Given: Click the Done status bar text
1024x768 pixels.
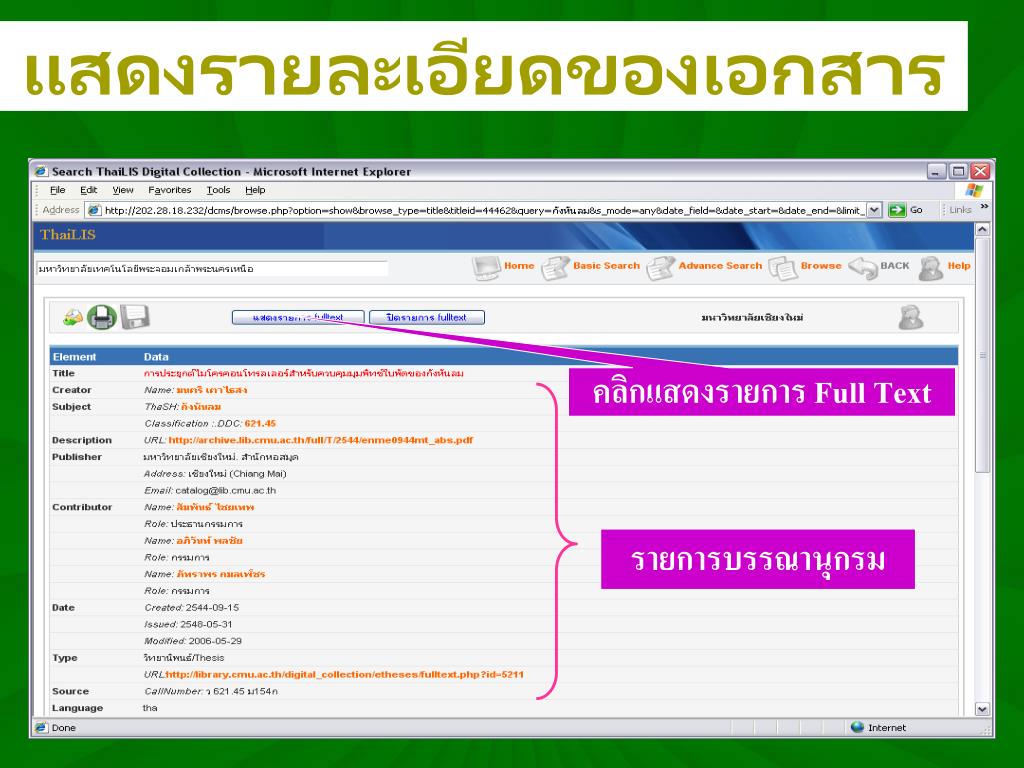Looking at the screenshot, I should 64,728.
